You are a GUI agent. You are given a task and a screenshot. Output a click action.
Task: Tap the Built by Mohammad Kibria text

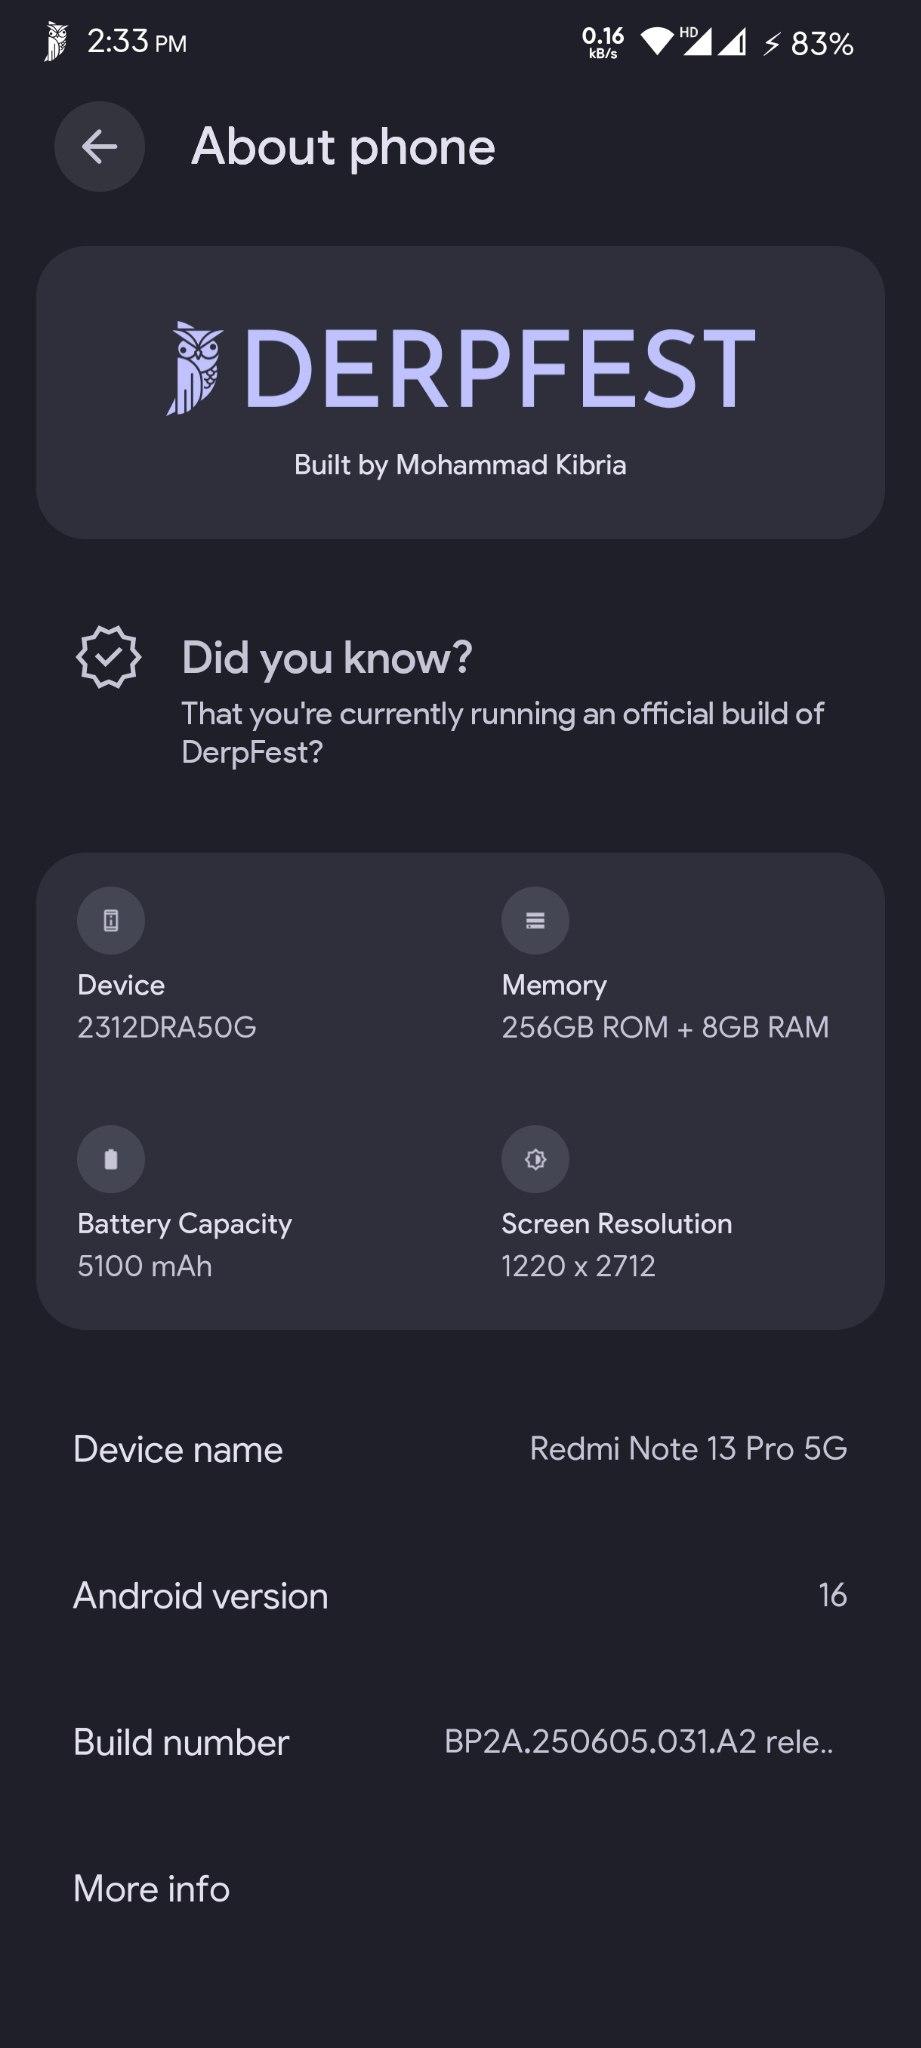[x=460, y=465]
